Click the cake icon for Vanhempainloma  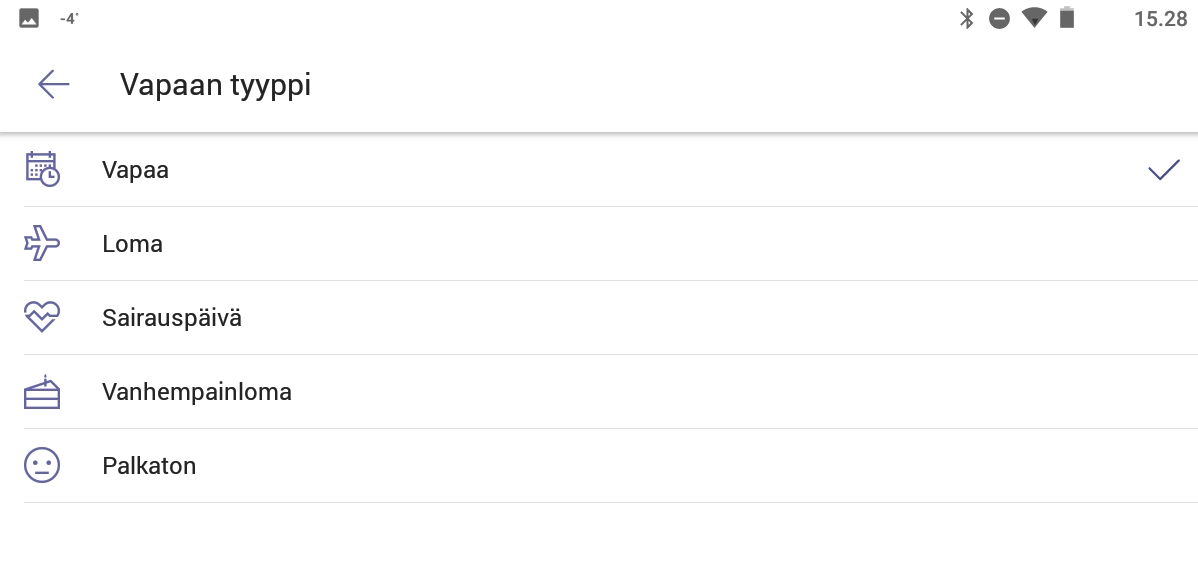(42, 392)
